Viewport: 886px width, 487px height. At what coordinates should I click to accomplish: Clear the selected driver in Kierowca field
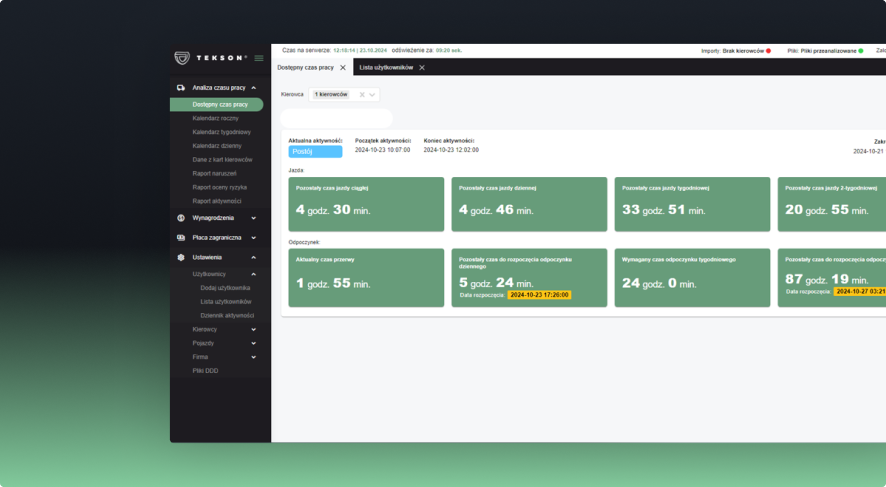[362, 94]
